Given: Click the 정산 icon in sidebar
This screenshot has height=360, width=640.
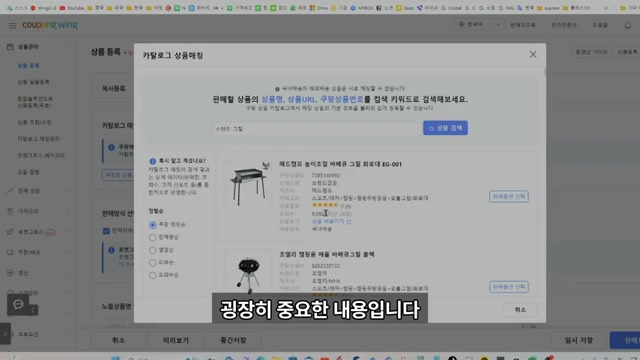Looking at the screenshot, I should (x=10, y=273).
